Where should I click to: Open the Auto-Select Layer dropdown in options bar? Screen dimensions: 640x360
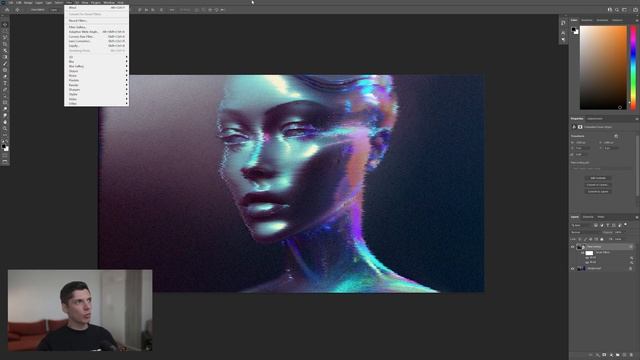54,10
